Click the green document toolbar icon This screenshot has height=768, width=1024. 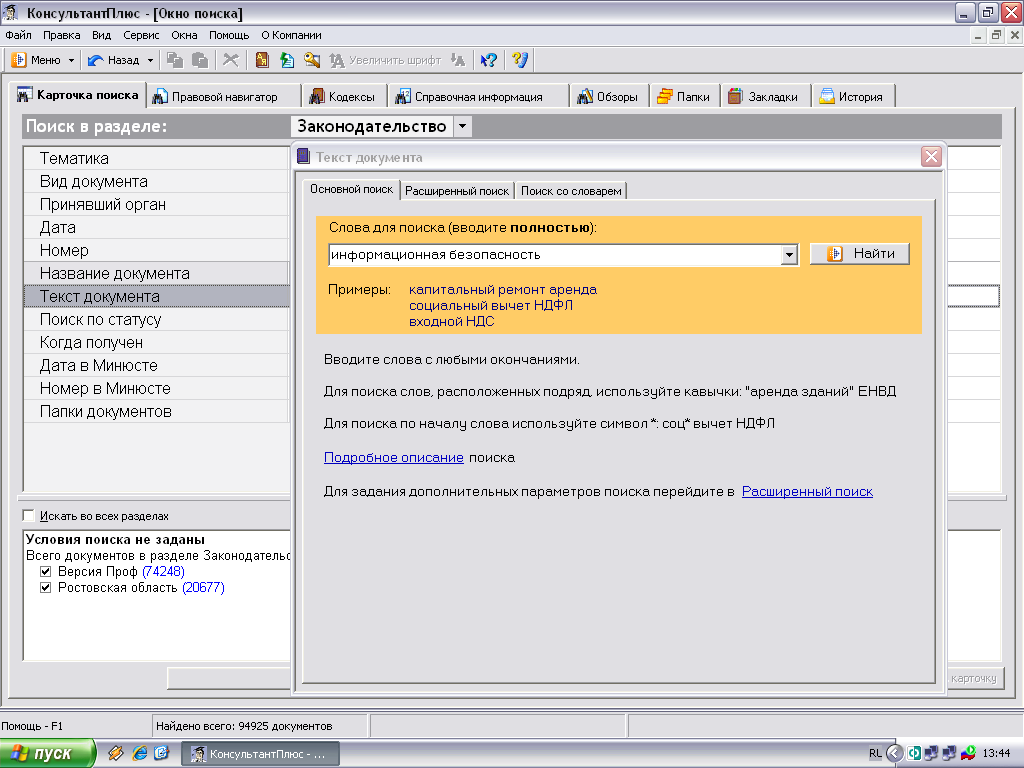pyautogui.click(x=287, y=60)
